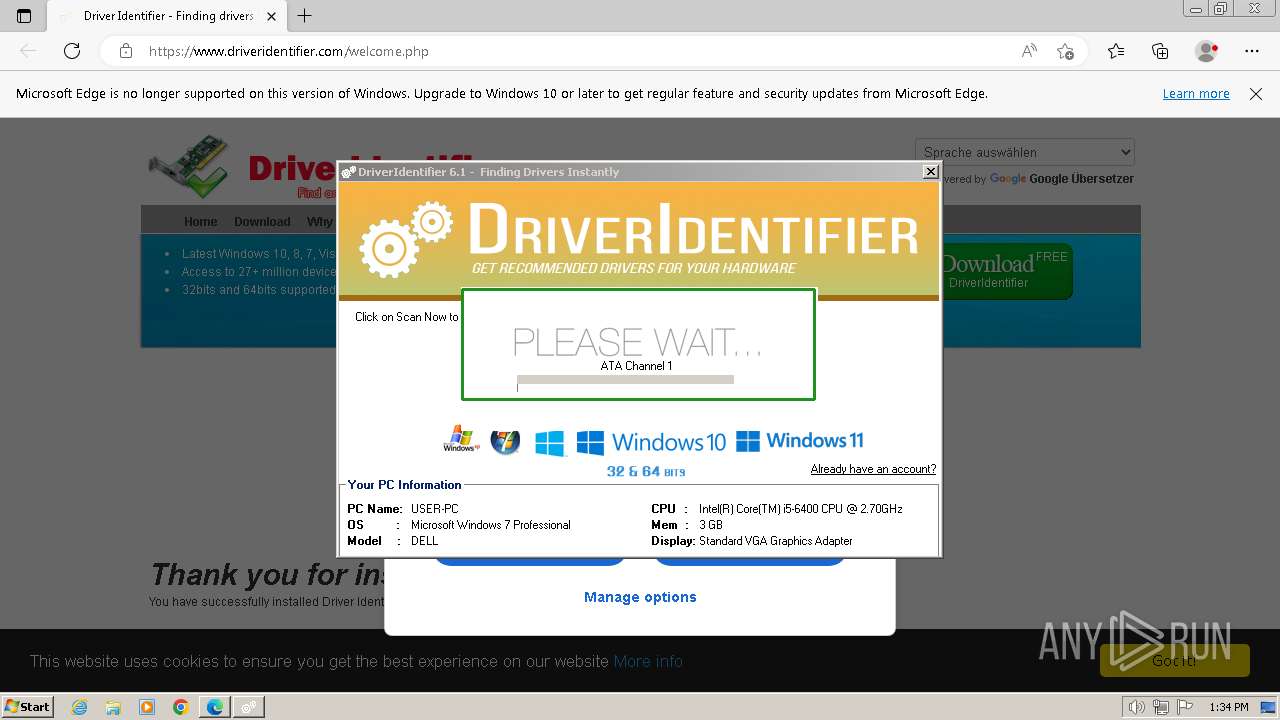Open a new tab with the plus icon
Screen dimensions: 1280x720
(x=305, y=16)
